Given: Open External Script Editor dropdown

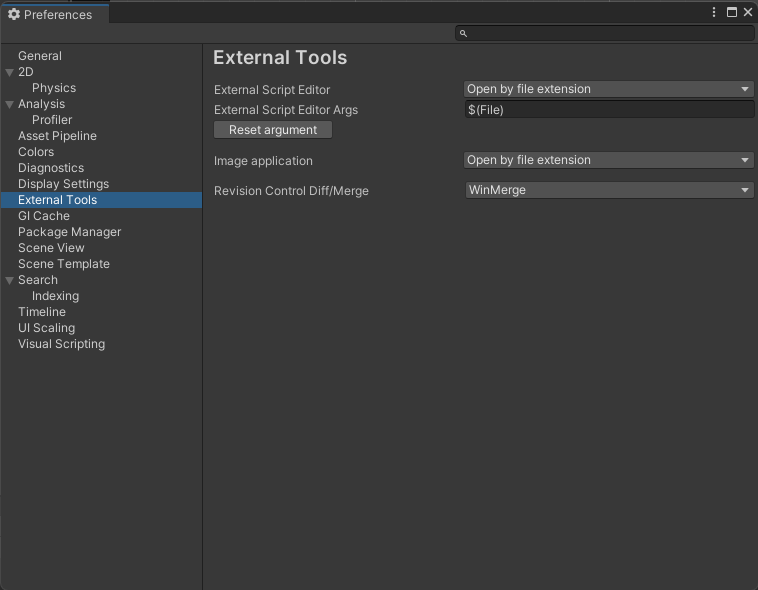Looking at the screenshot, I should (x=608, y=89).
